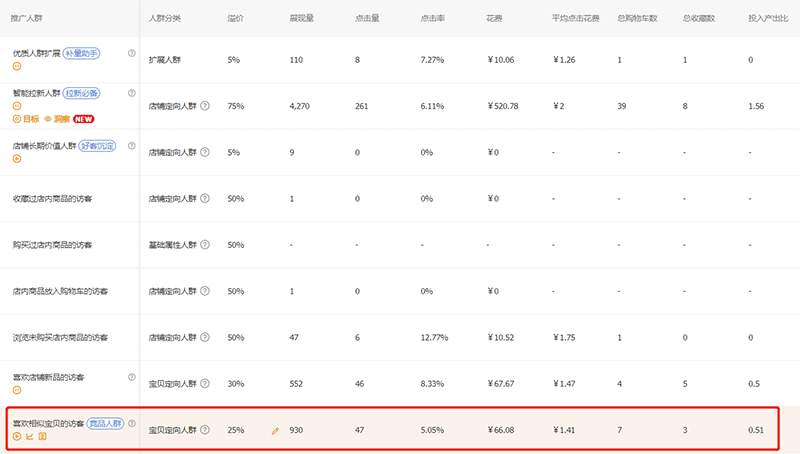800x454 pixels.
Task: Click the 好客沉淀 tag
Action: tap(97, 146)
